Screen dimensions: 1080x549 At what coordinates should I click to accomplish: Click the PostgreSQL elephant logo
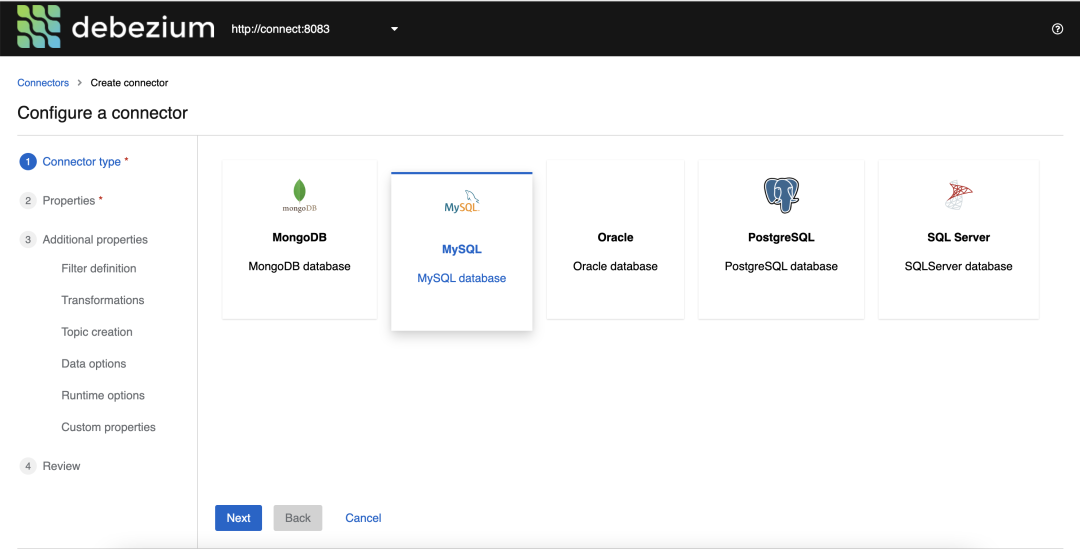(x=781, y=194)
